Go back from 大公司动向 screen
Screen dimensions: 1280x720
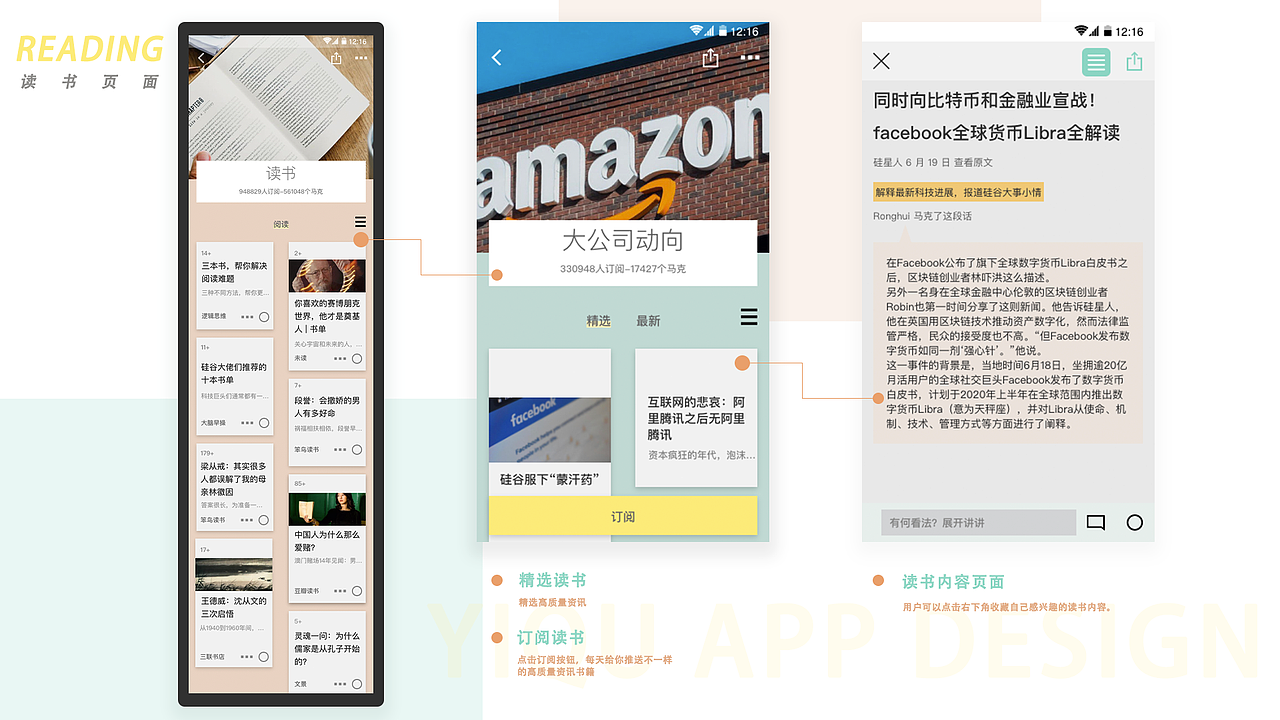497,58
